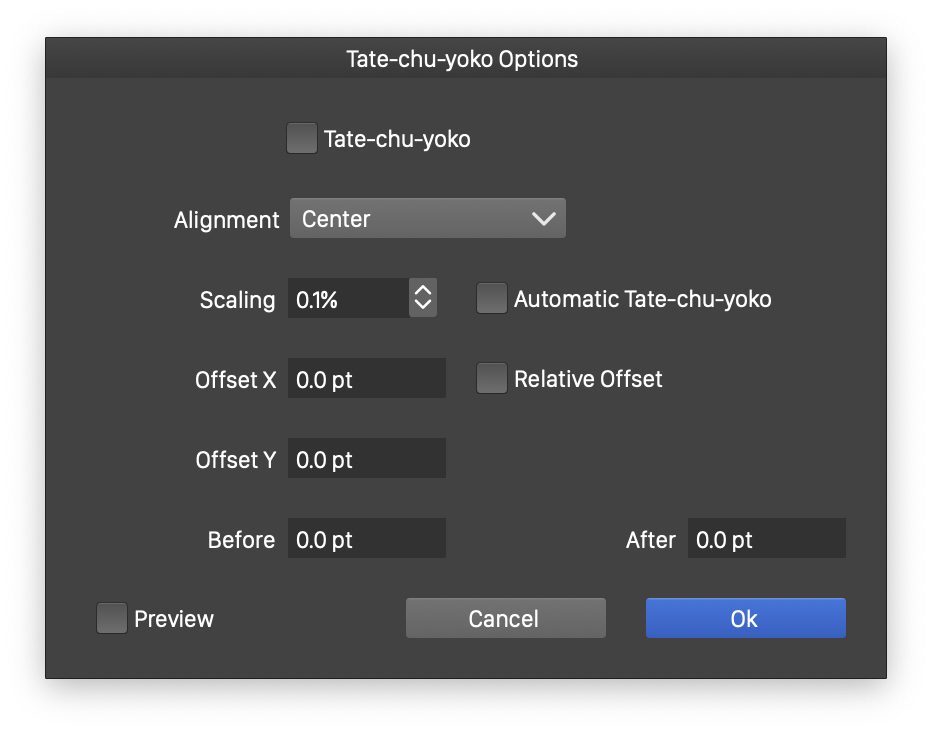The image size is (932, 732).
Task: Select the Before spacing field
Action: point(367,539)
